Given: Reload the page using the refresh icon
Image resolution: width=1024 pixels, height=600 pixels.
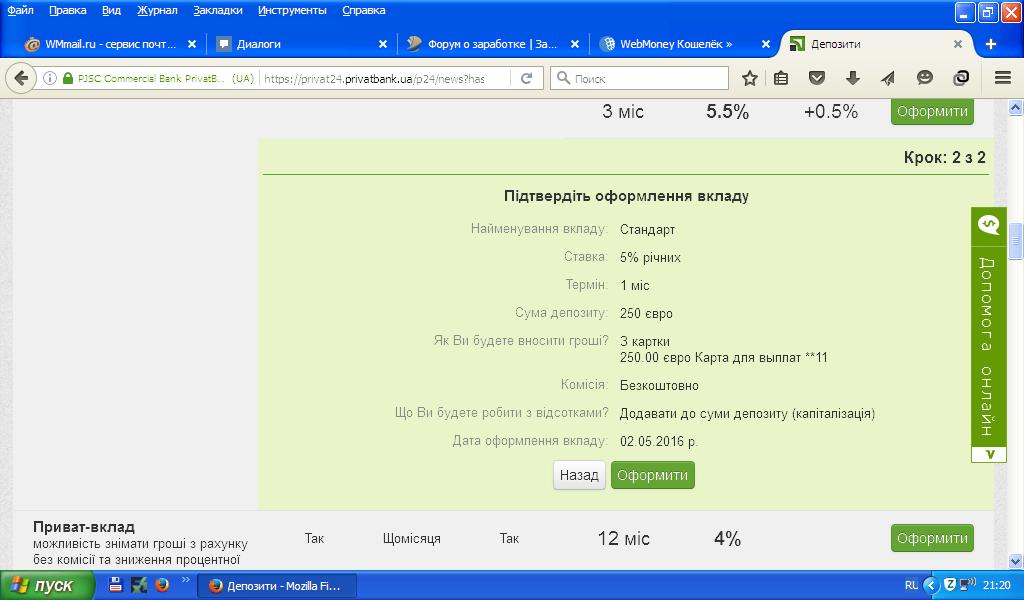Looking at the screenshot, I should (x=526, y=78).
